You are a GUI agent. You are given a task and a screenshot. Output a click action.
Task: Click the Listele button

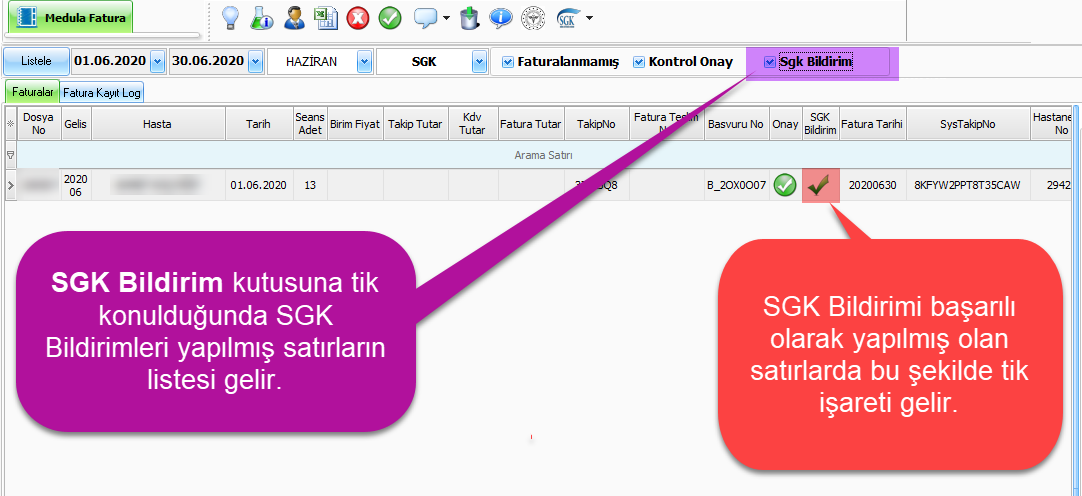click(37, 61)
